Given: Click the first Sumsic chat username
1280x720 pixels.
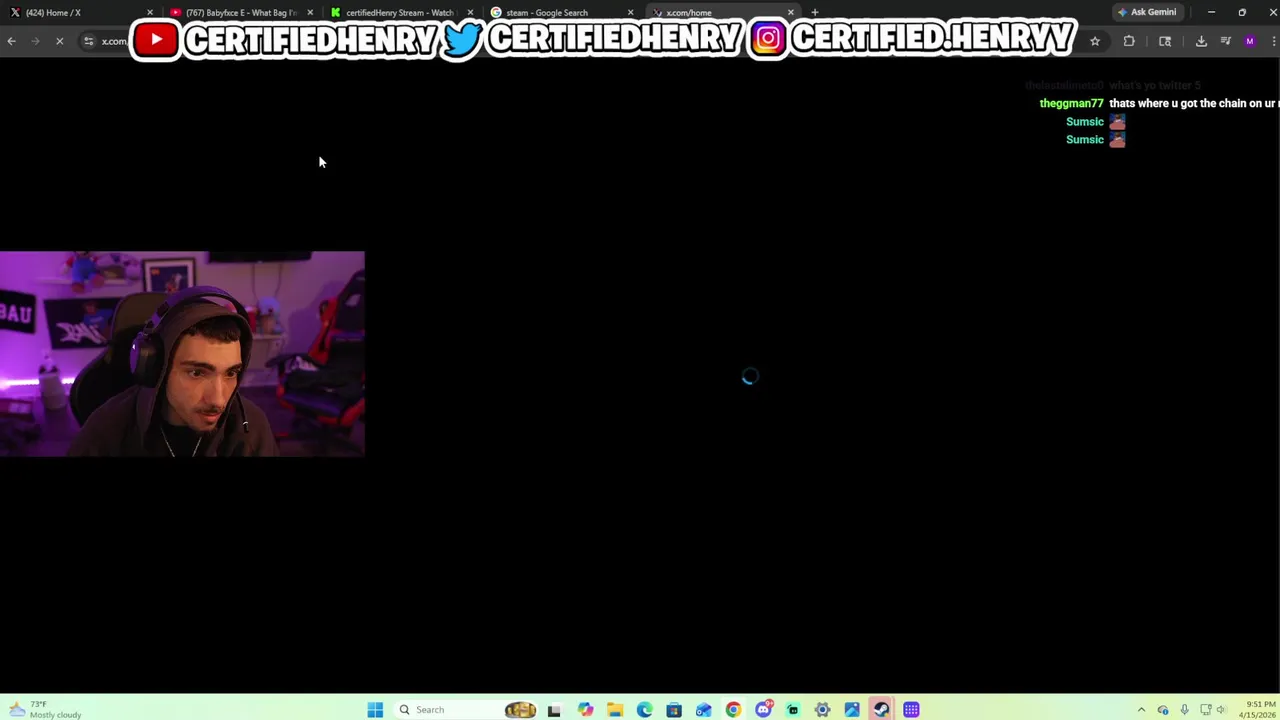Looking at the screenshot, I should pos(1084,122).
